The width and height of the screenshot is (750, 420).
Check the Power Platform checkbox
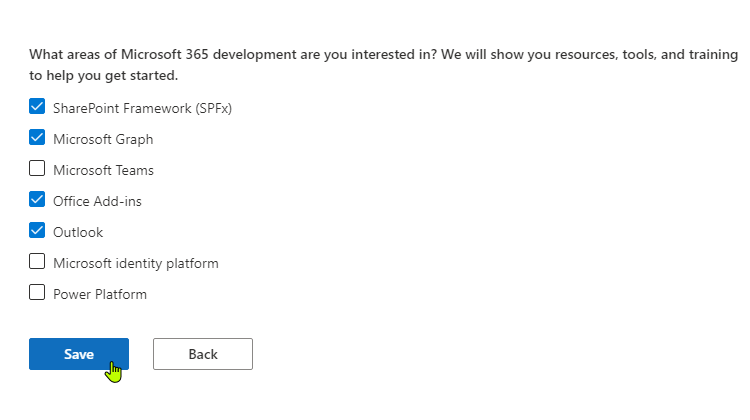click(x=37, y=293)
